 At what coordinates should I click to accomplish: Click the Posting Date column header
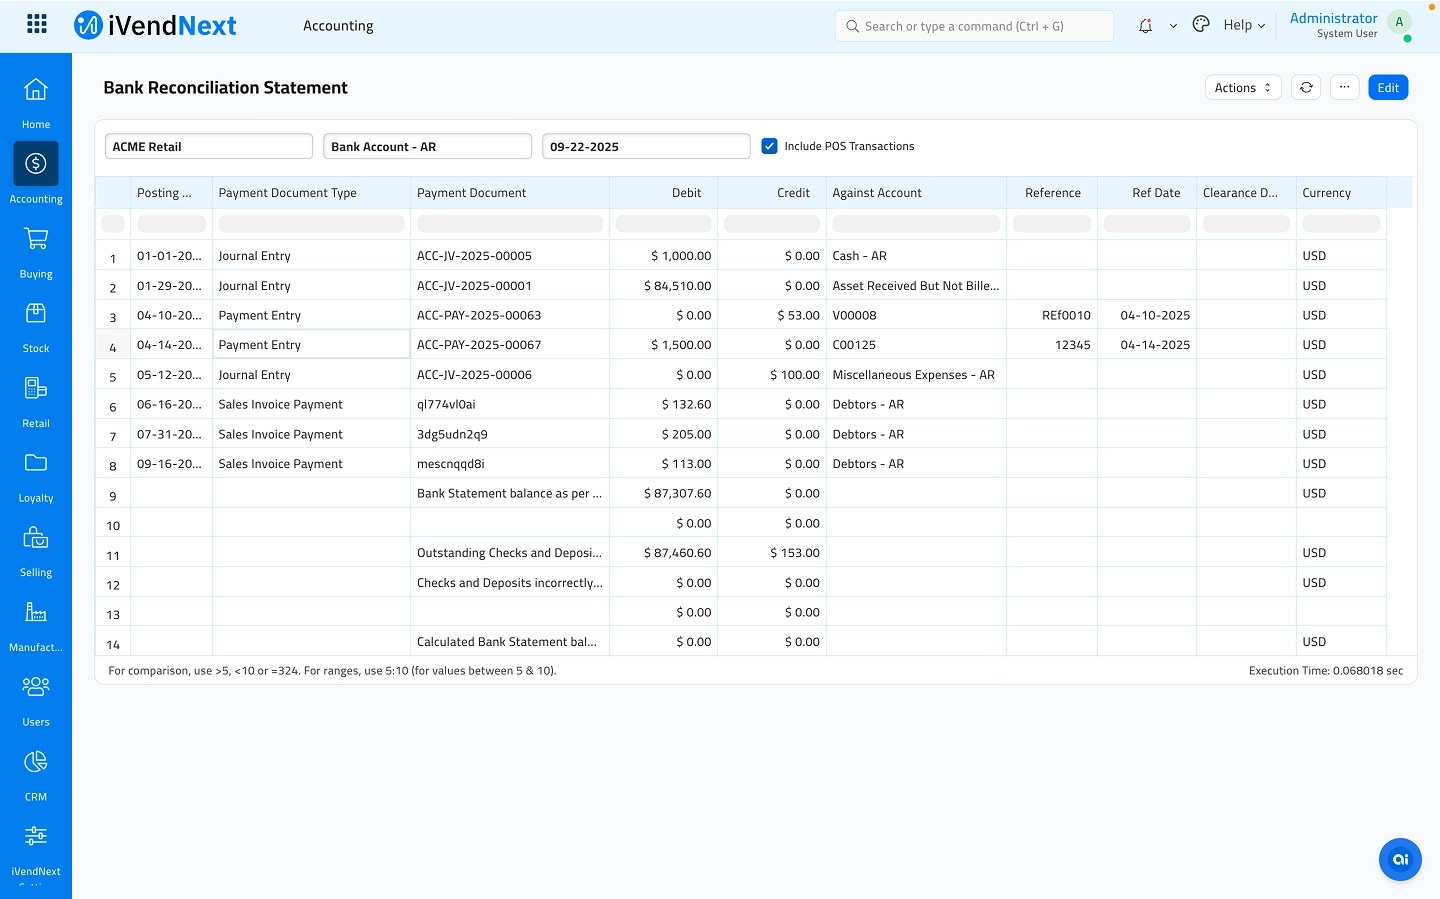click(171, 193)
